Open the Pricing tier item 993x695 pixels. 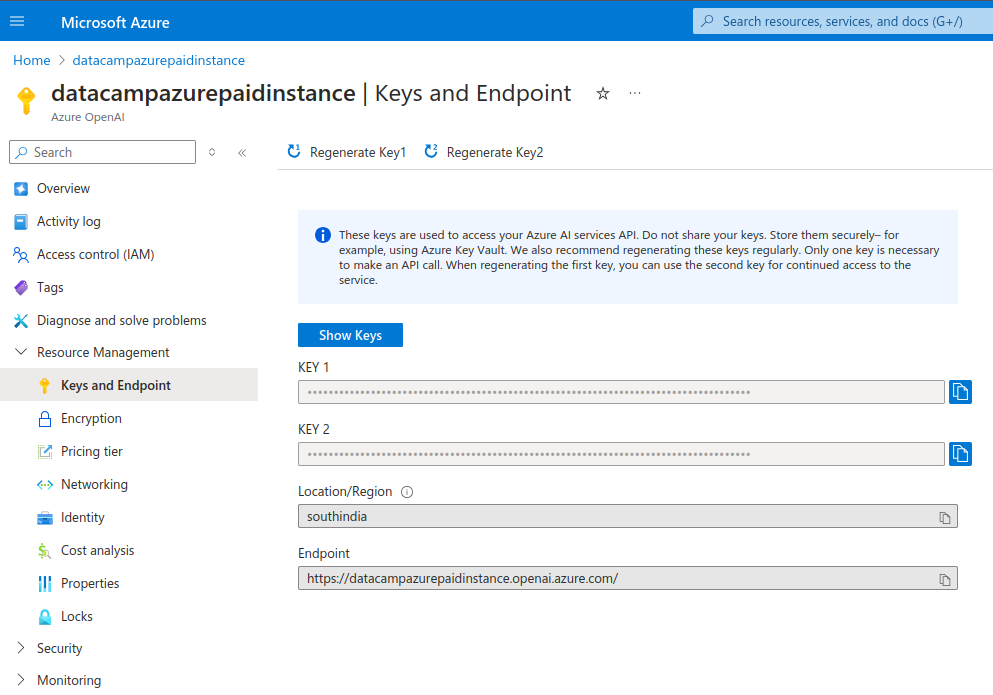coord(92,451)
